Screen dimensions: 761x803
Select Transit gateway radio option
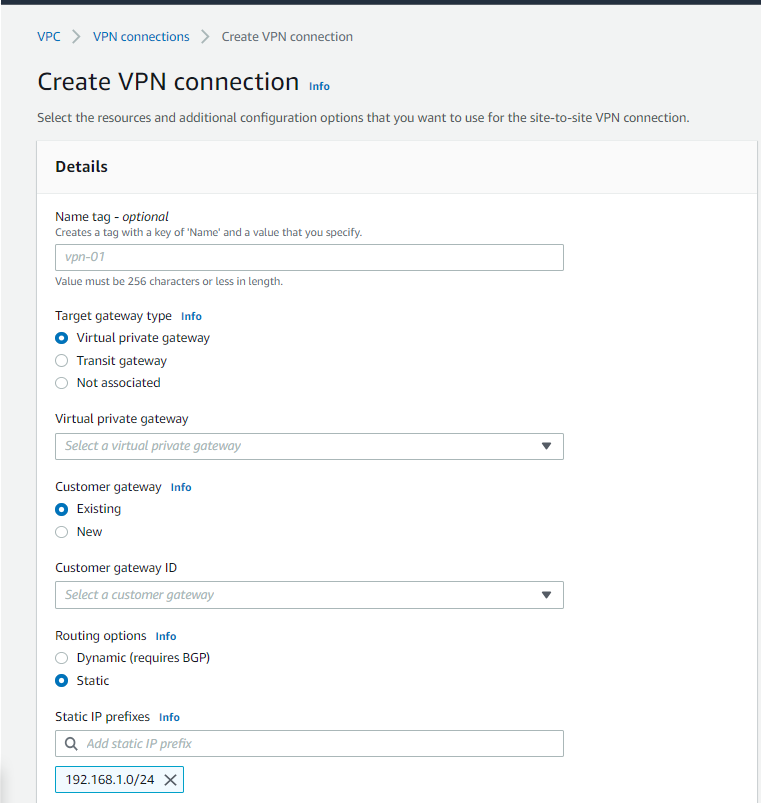point(62,361)
